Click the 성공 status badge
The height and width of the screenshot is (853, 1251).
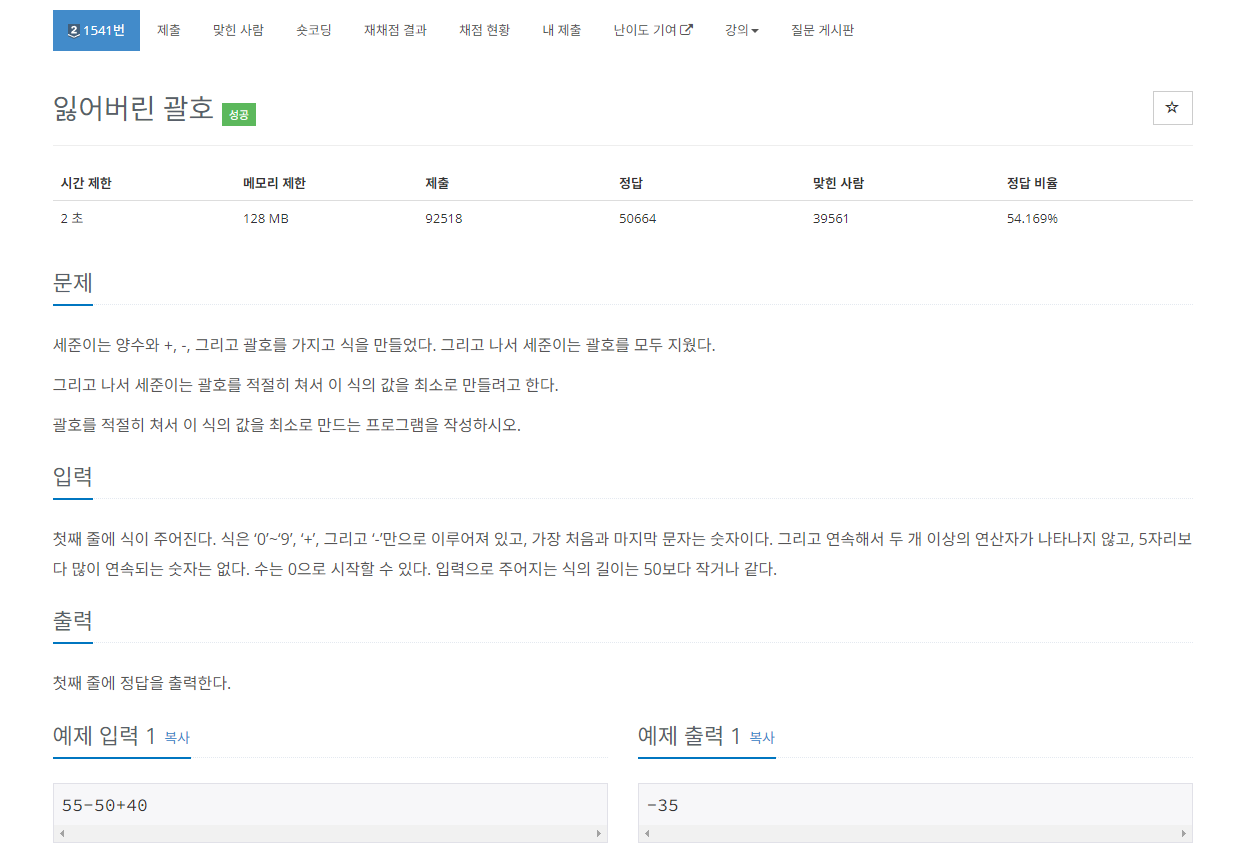(239, 114)
